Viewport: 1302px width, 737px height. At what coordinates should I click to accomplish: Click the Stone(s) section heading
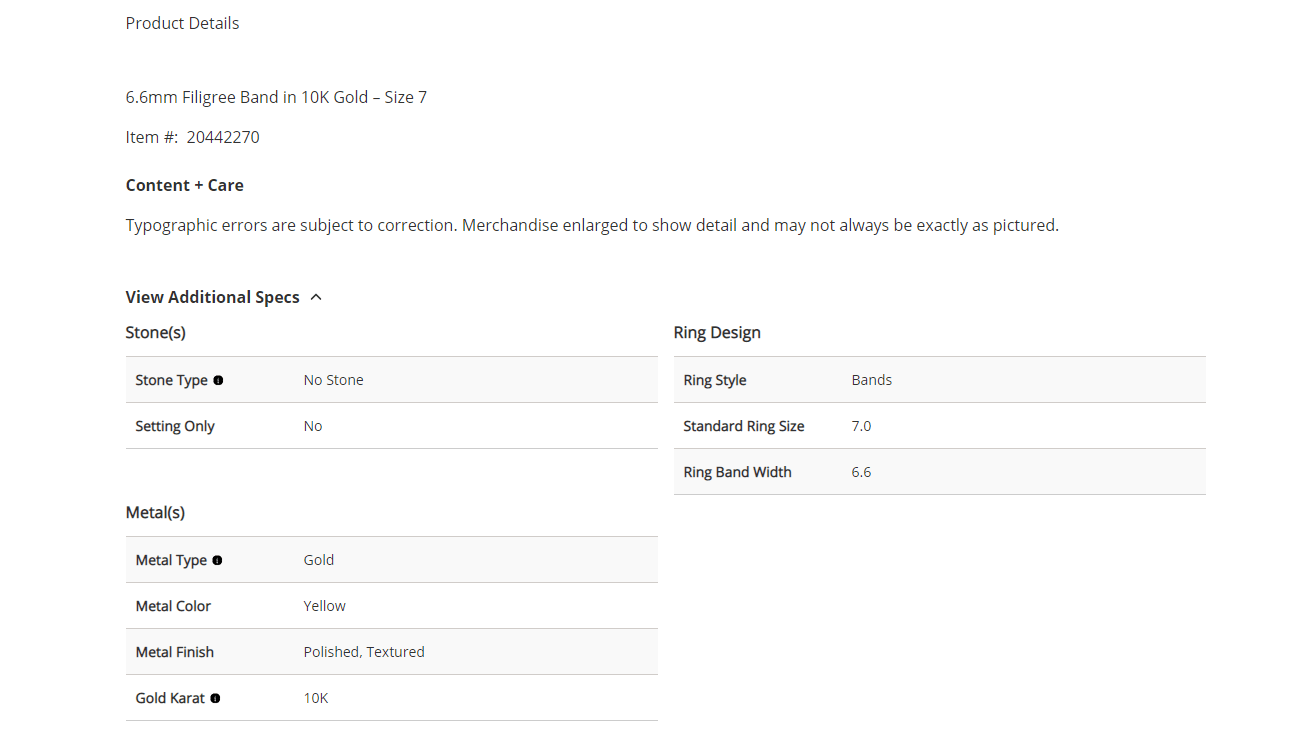tap(155, 332)
